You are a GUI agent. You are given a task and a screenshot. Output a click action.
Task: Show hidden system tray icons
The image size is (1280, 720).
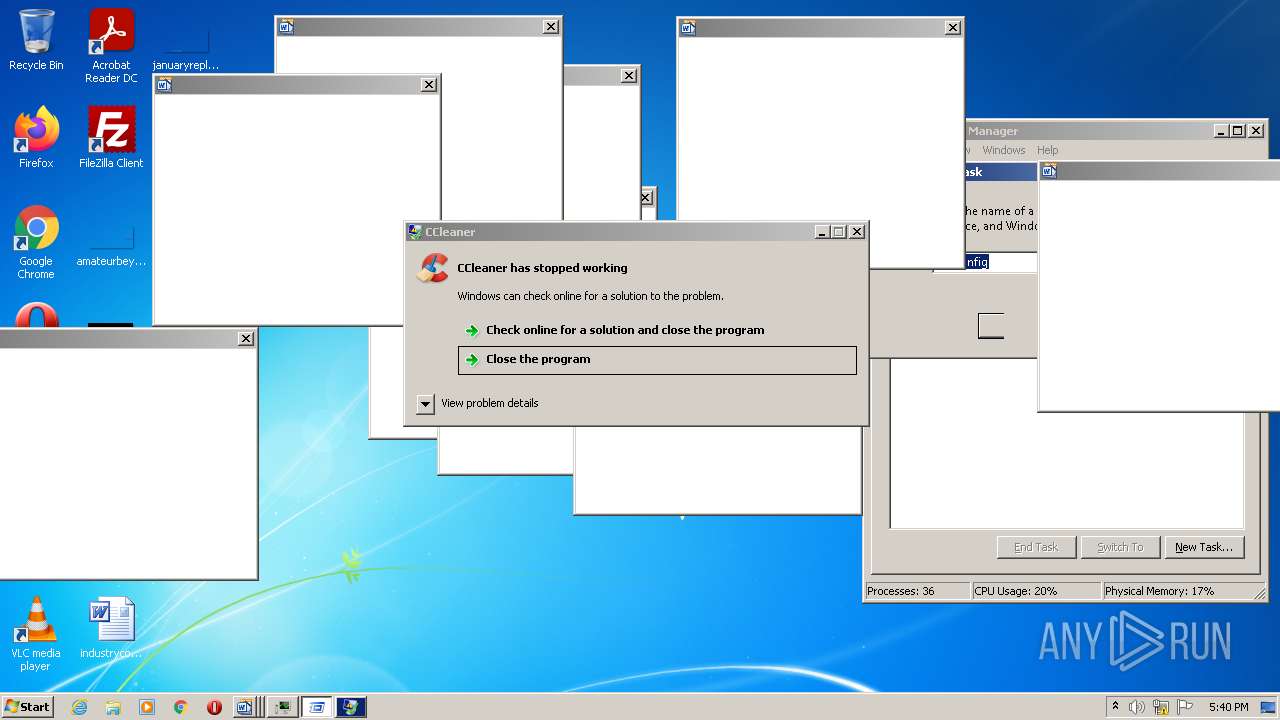pos(1115,707)
